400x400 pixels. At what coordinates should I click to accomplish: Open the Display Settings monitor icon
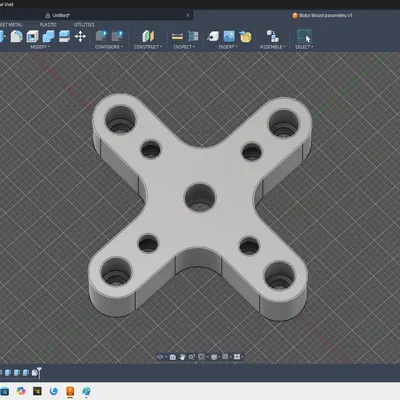tap(214, 357)
